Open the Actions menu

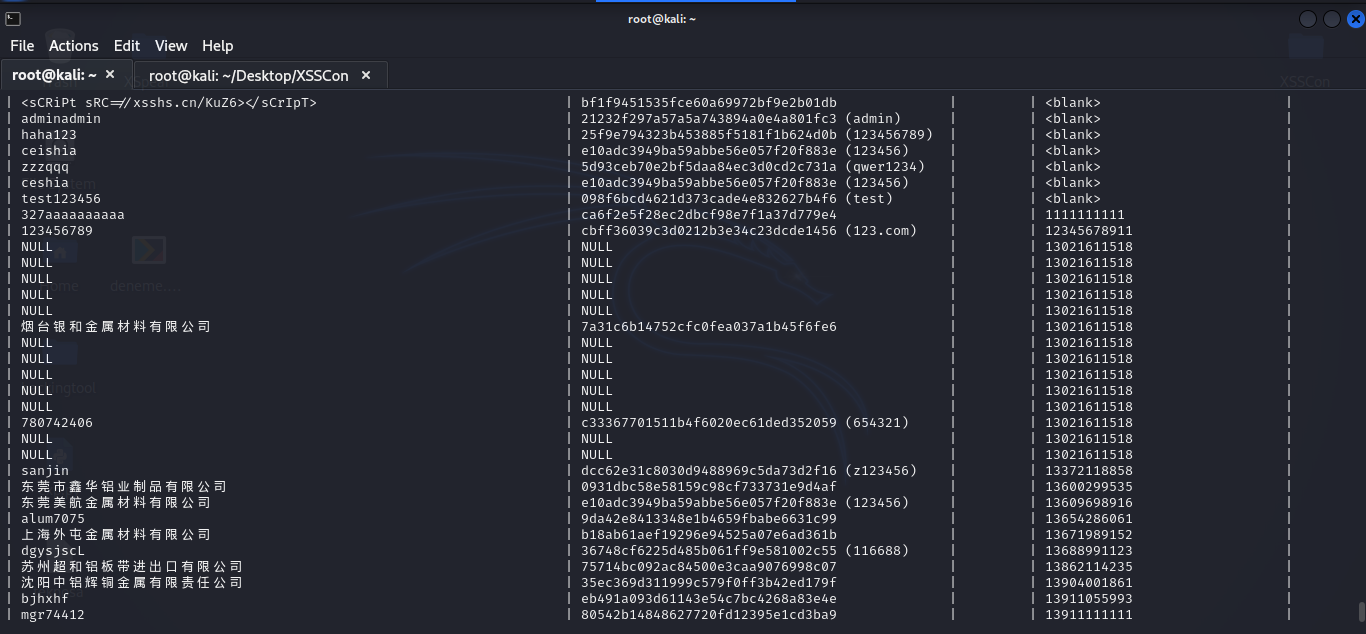pos(74,46)
